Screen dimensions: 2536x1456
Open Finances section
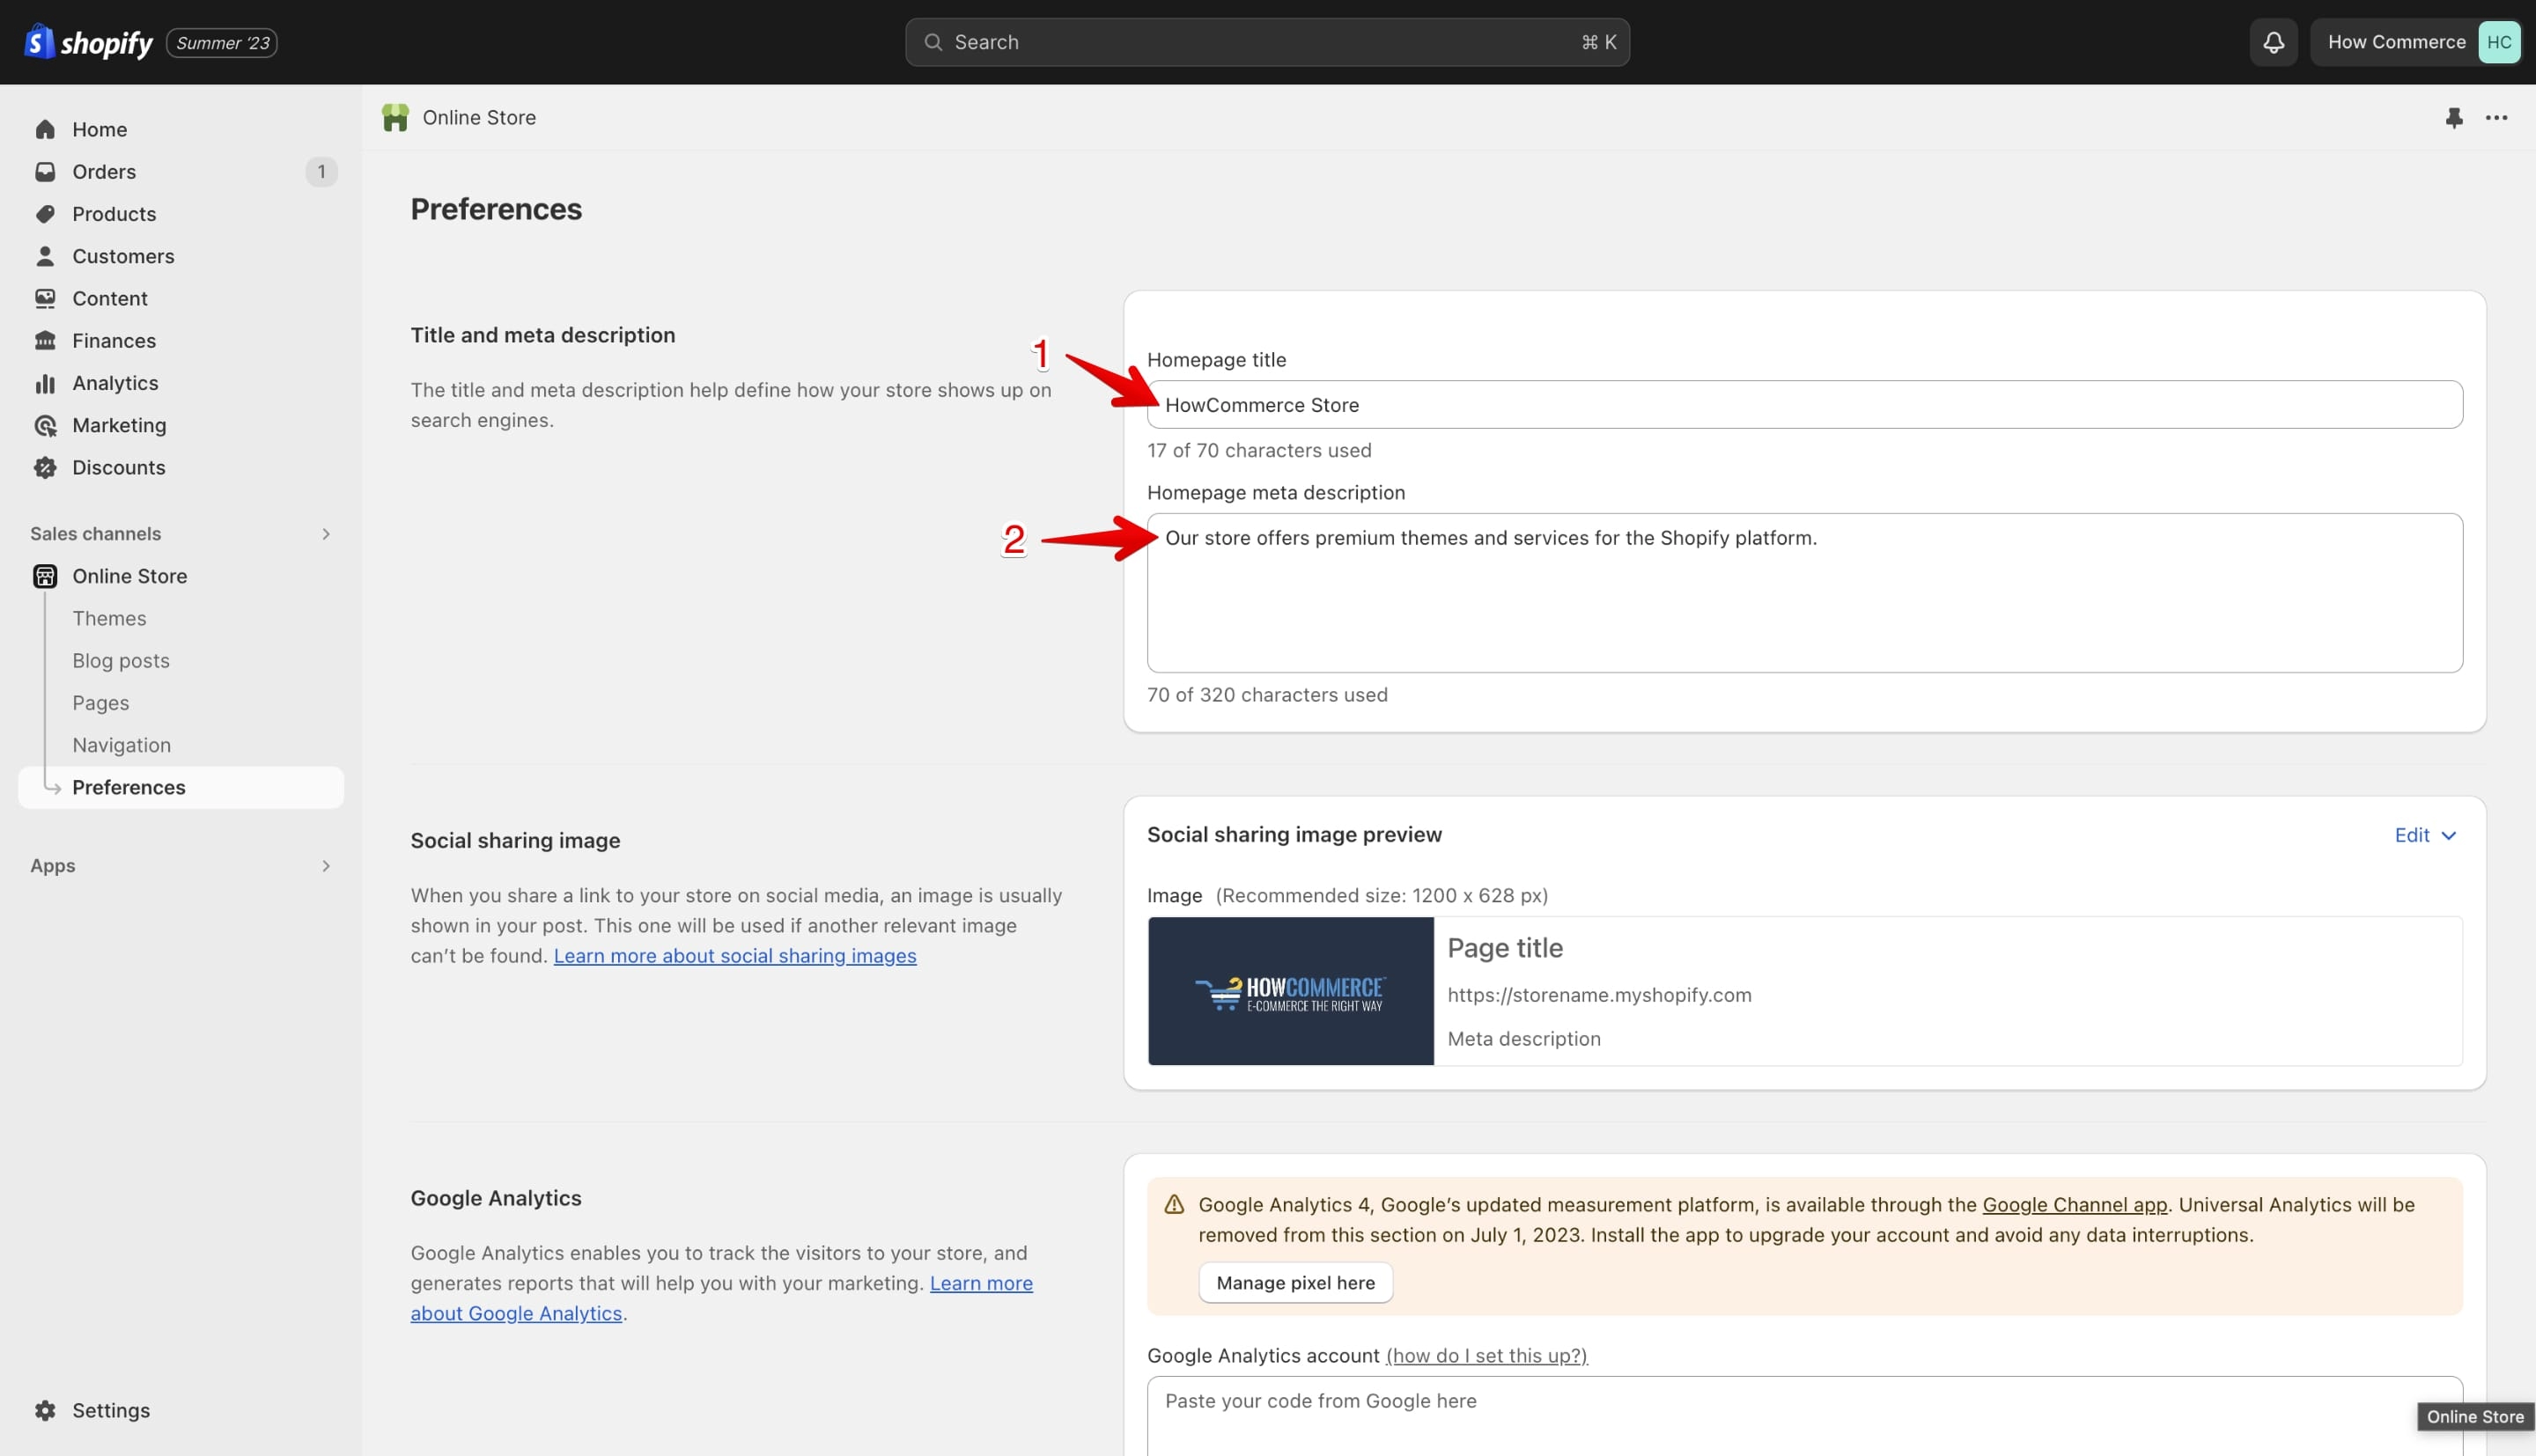(114, 341)
